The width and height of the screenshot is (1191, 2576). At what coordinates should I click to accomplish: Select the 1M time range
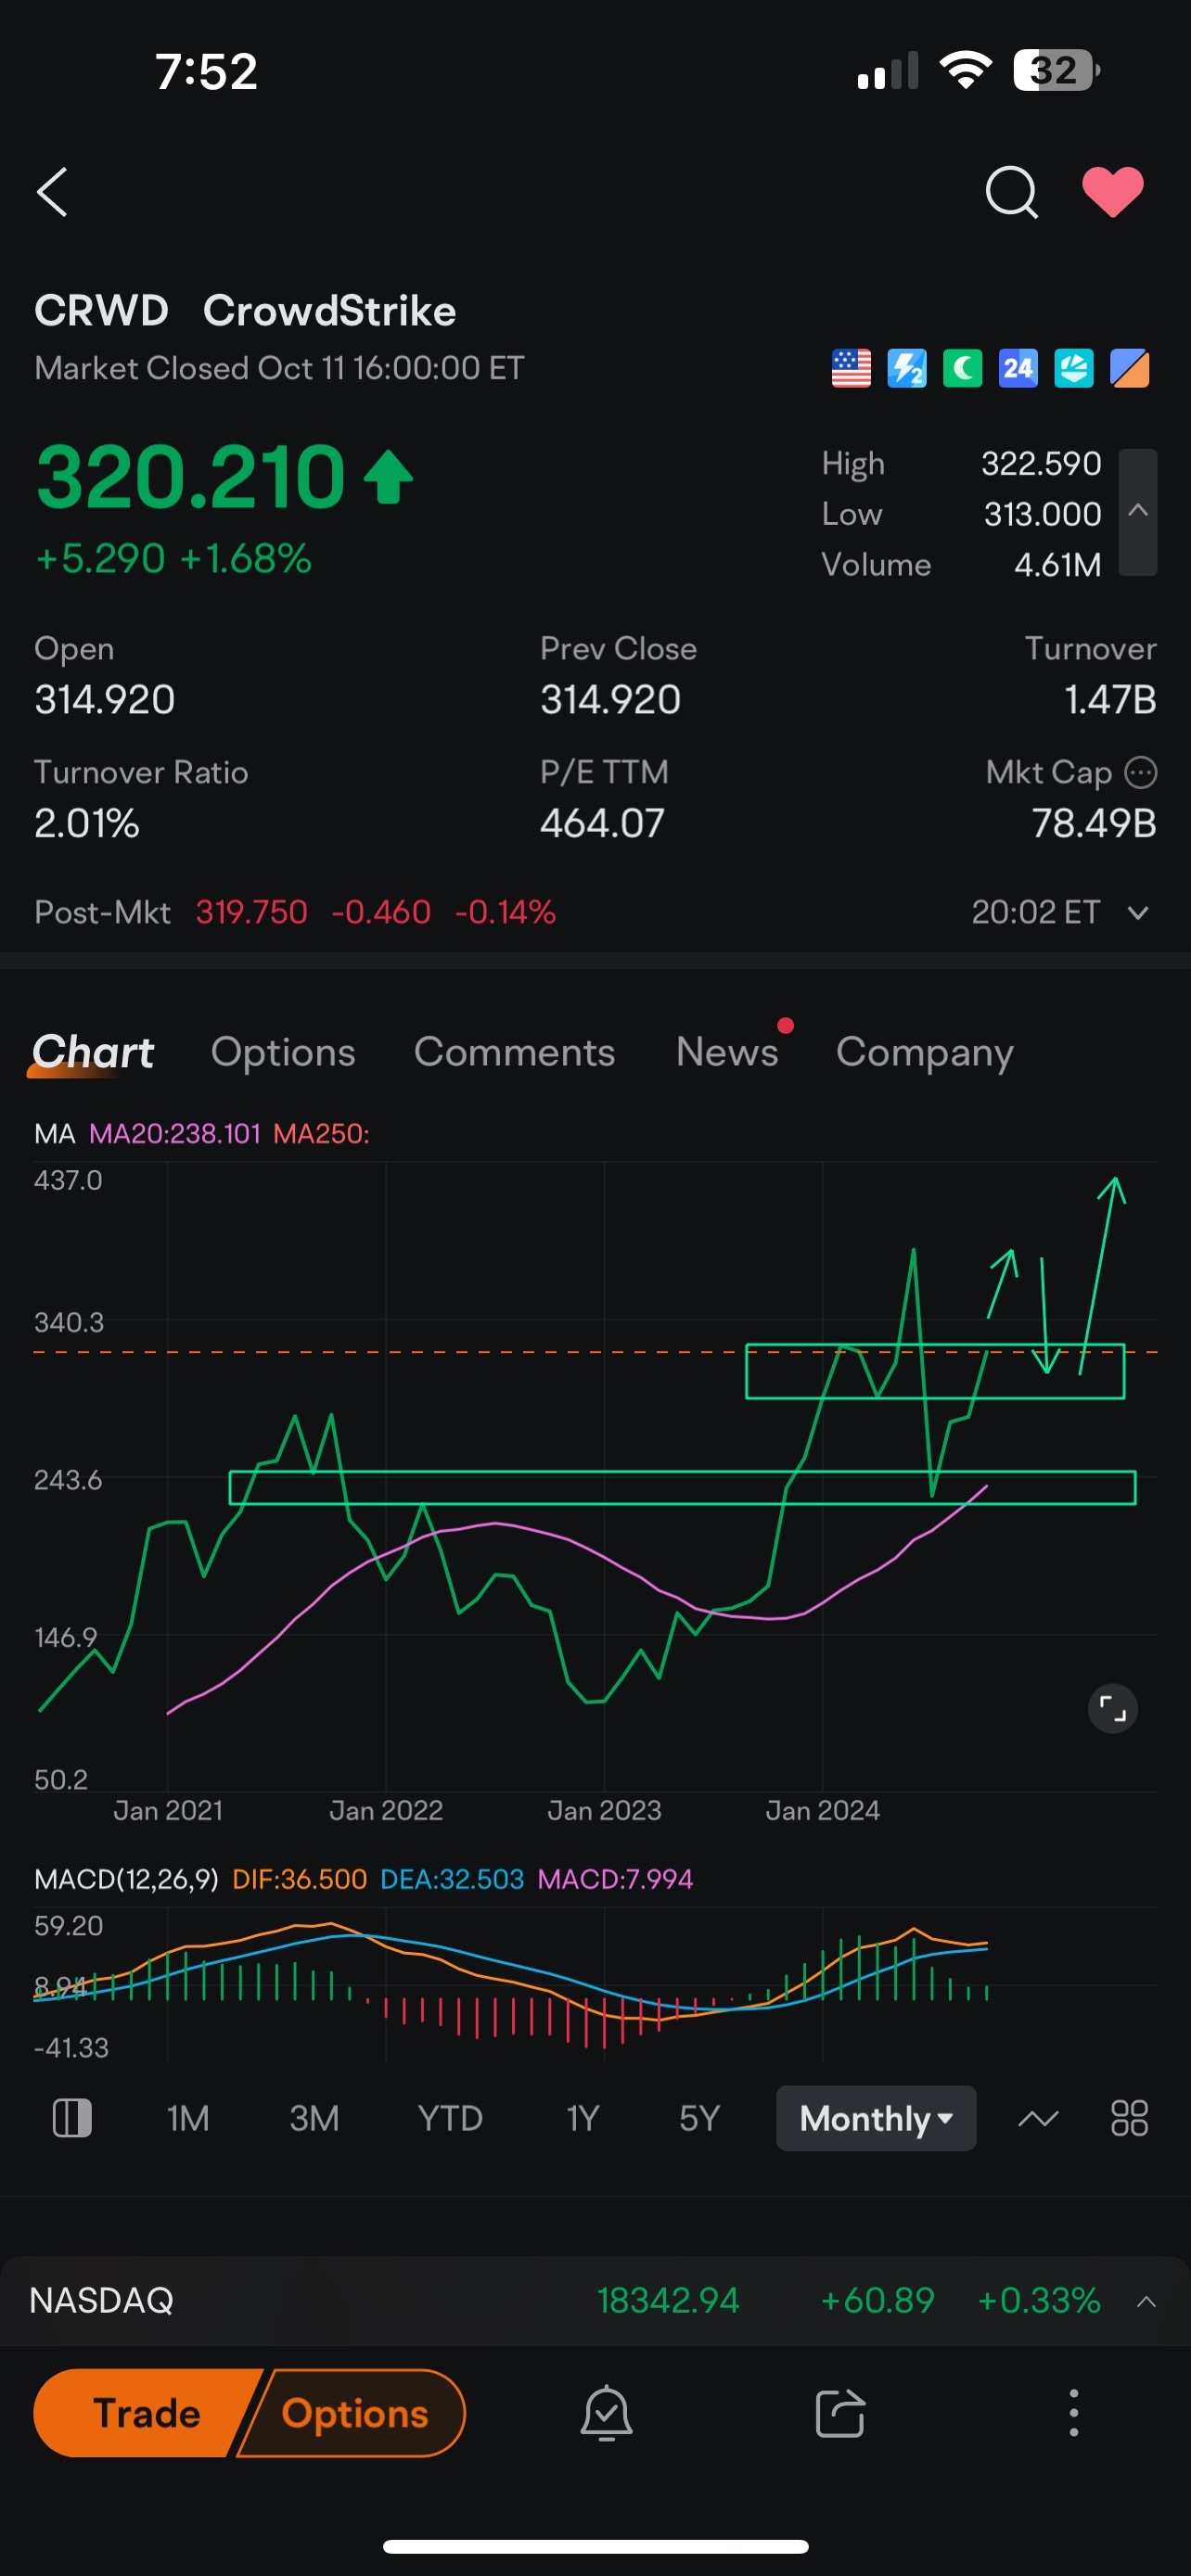coord(188,2118)
